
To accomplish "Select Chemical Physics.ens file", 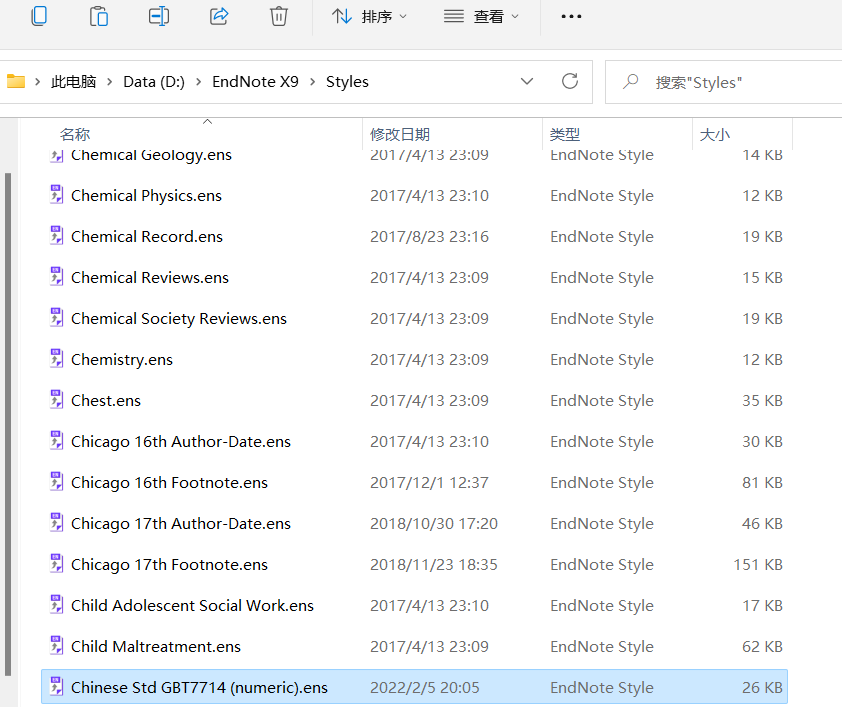I will tap(414, 195).
